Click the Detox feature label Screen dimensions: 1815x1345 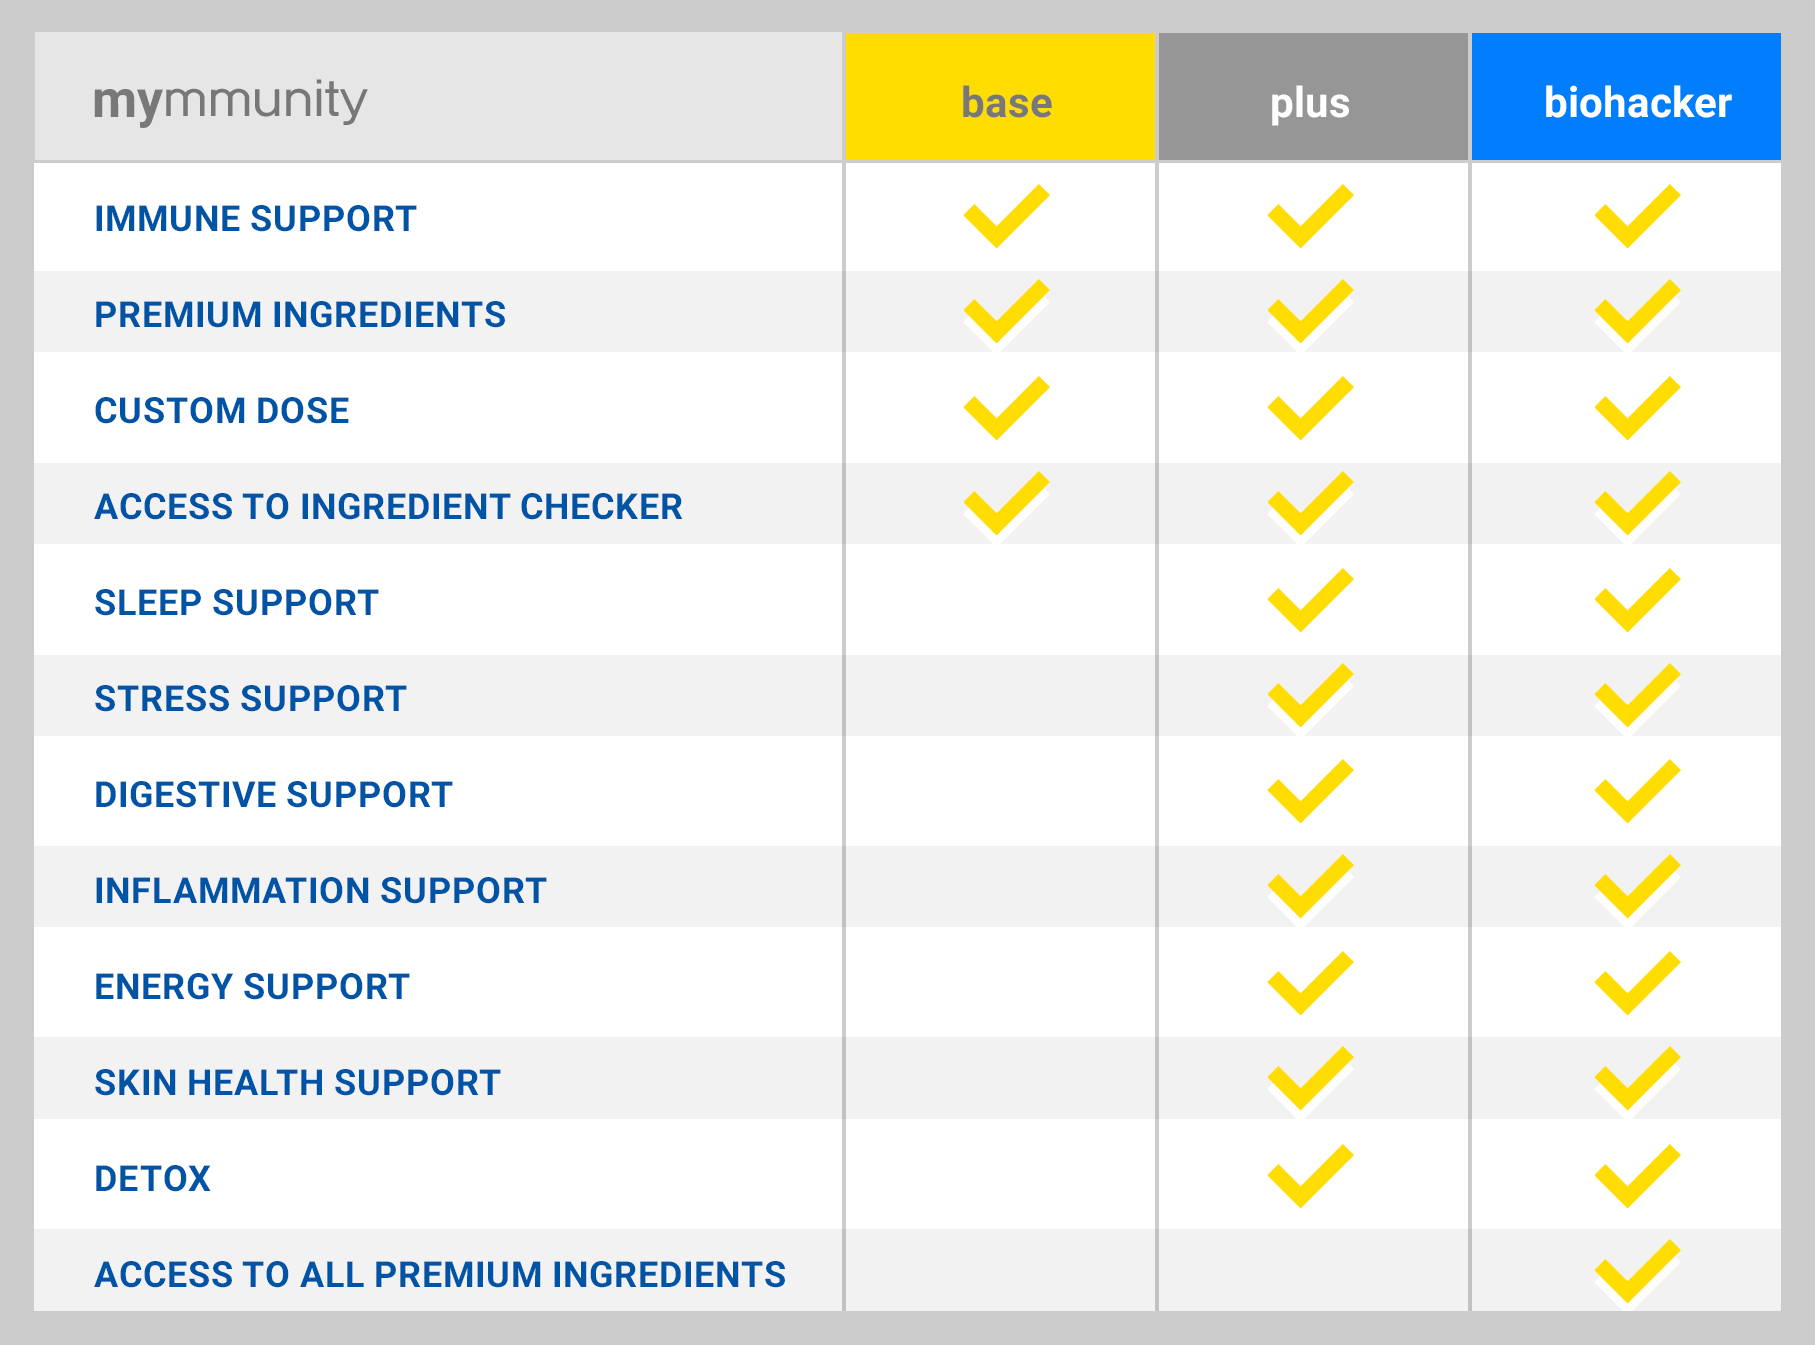coord(152,1179)
